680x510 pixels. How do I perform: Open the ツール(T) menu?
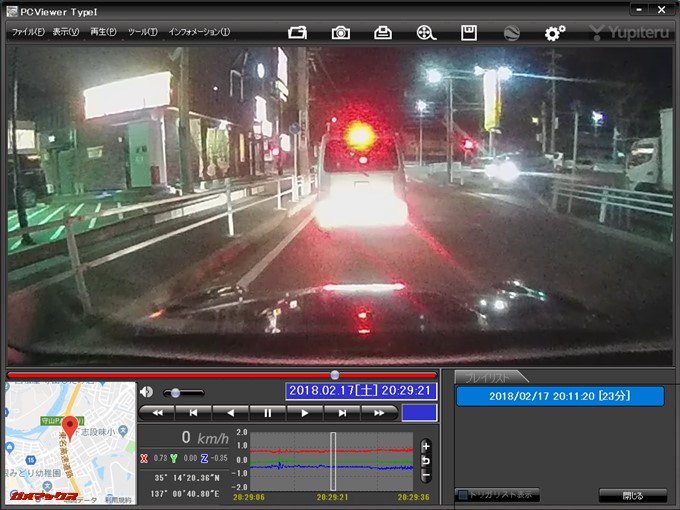pyautogui.click(x=142, y=32)
